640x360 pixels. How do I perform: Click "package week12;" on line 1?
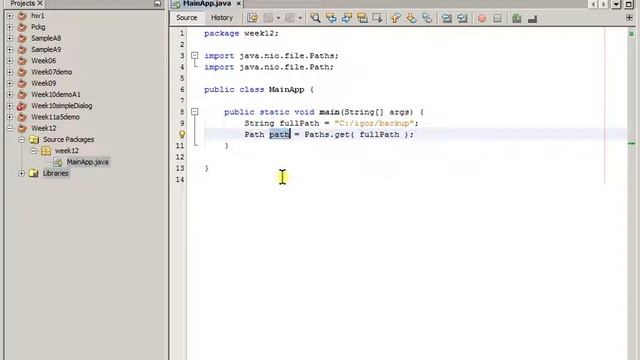tap(241, 33)
